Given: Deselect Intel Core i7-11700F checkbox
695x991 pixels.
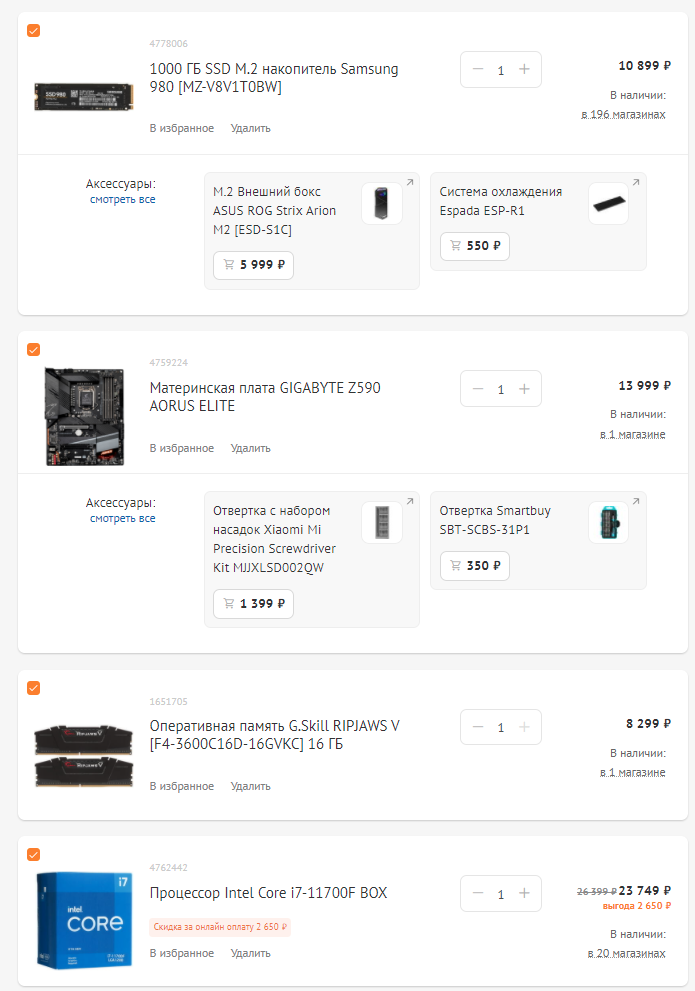Looking at the screenshot, I should [x=33, y=854].
